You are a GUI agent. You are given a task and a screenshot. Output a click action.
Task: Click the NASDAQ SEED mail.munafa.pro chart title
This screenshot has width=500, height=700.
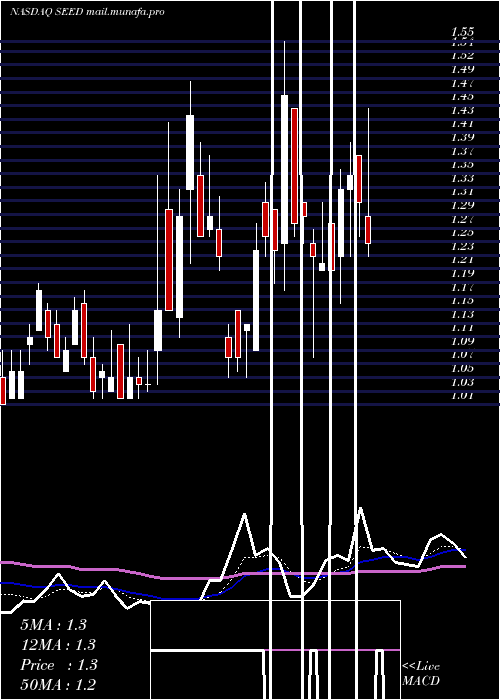[87, 12]
